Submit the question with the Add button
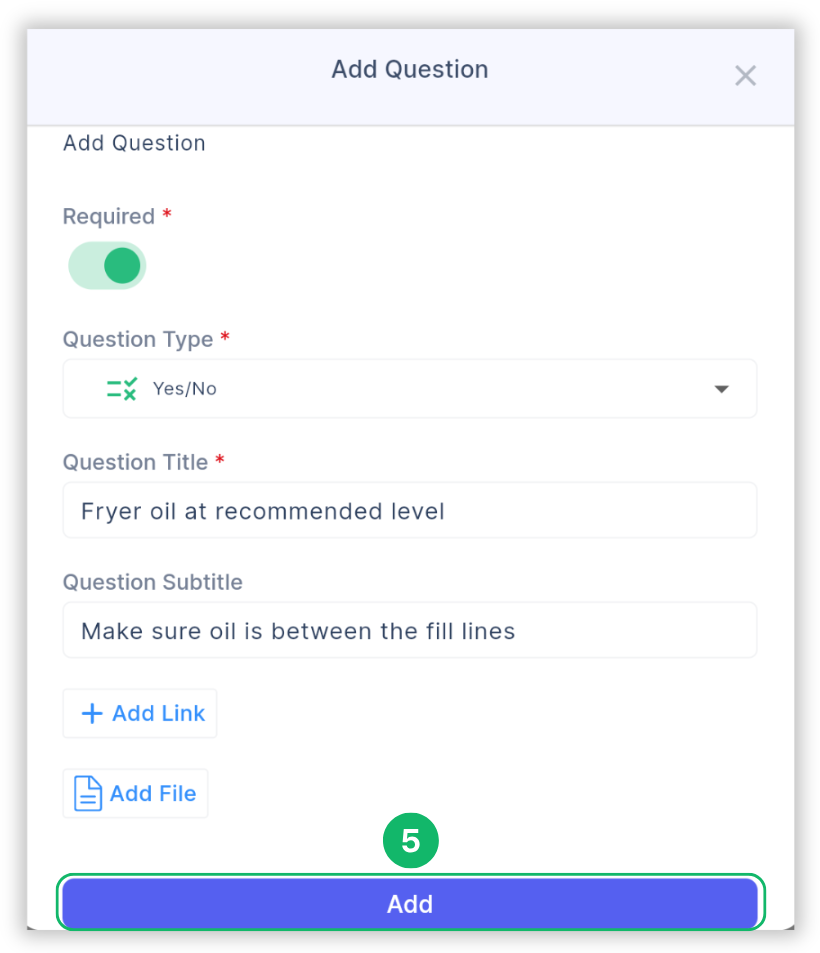Viewport: 820px width, 953px height. (410, 903)
